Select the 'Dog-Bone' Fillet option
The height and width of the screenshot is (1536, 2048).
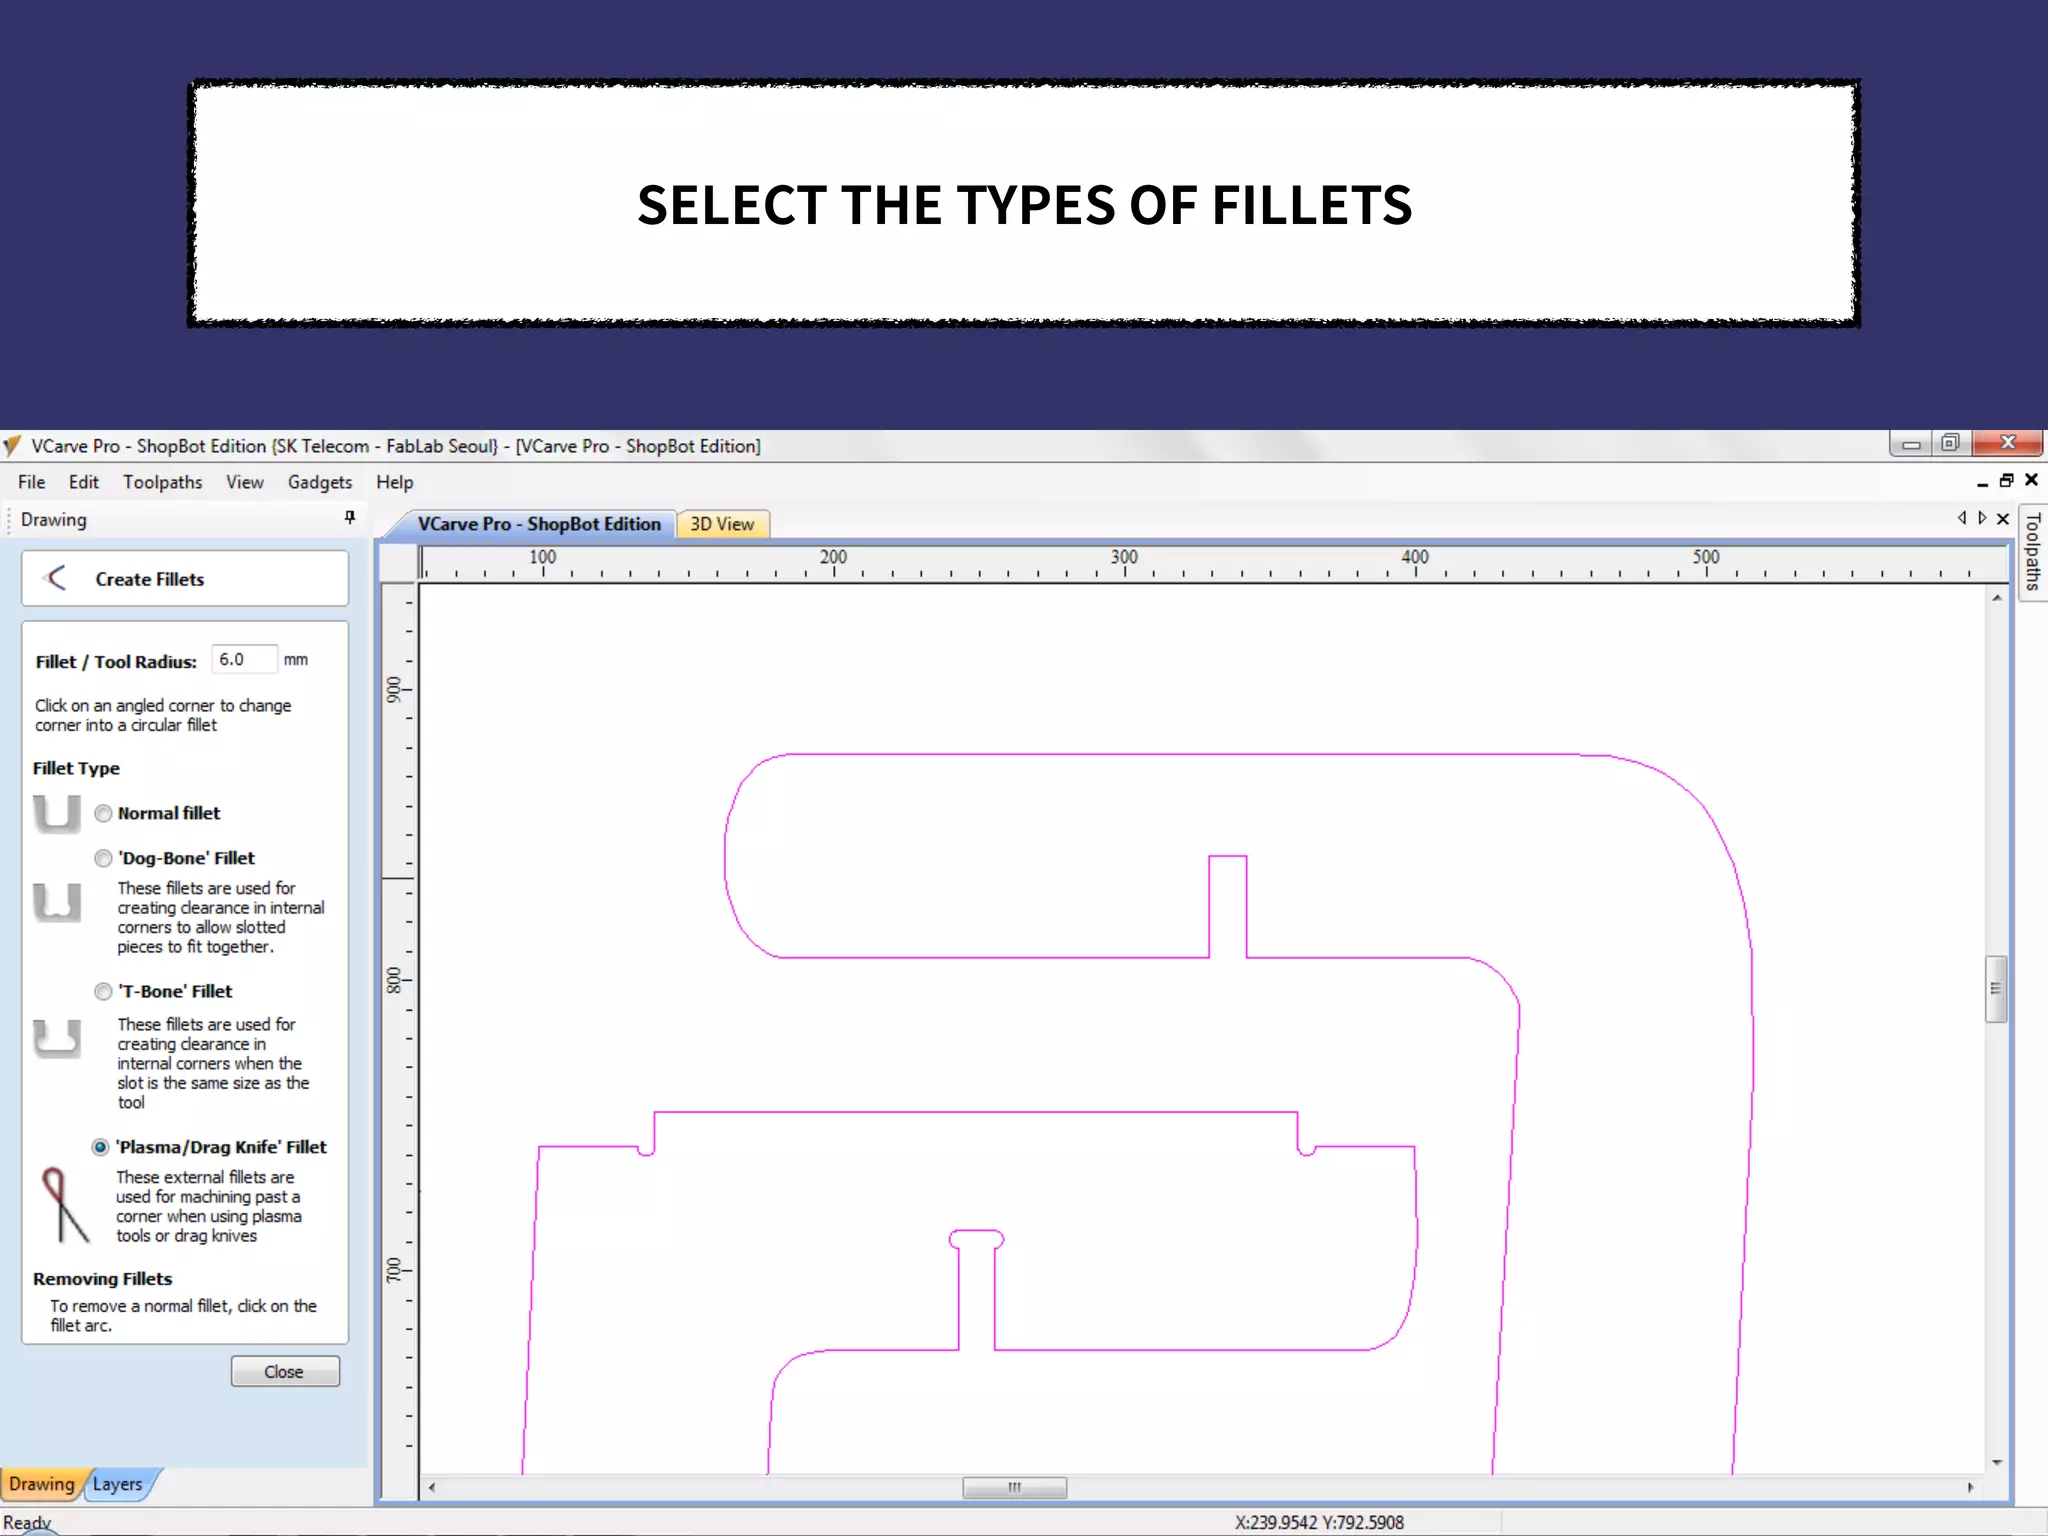(x=103, y=858)
